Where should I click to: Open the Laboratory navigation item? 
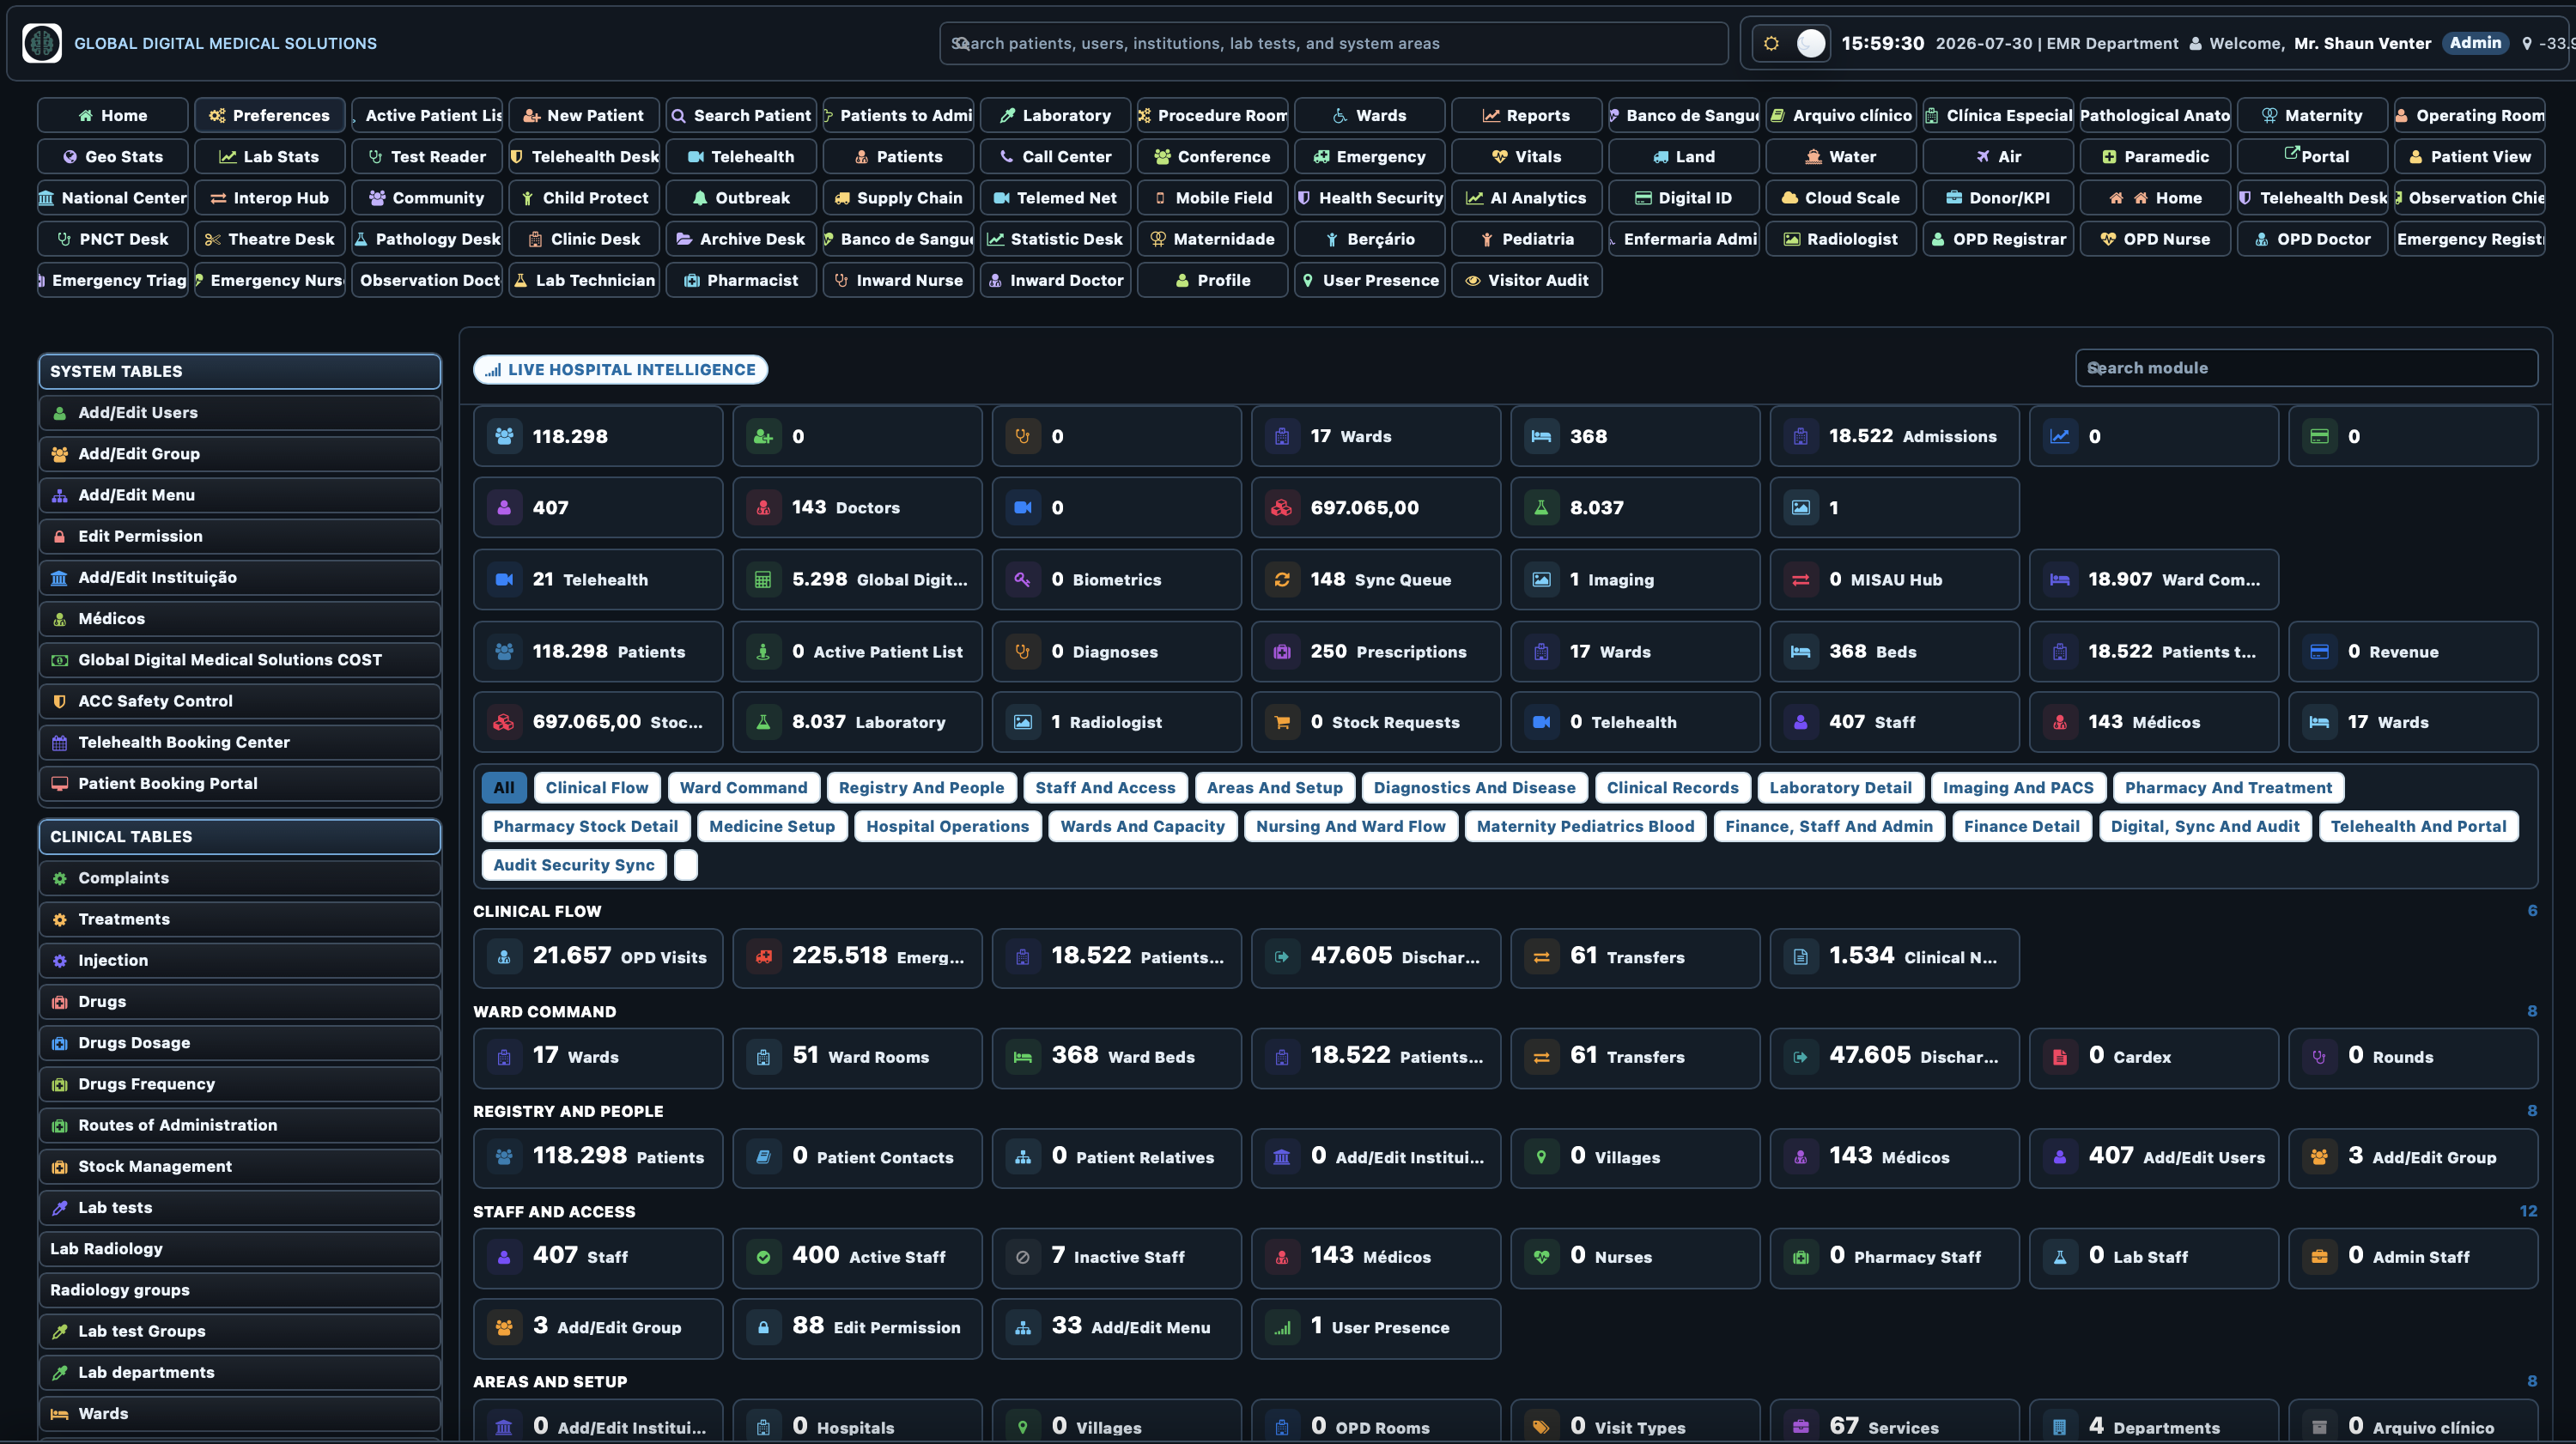pyautogui.click(x=1055, y=115)
